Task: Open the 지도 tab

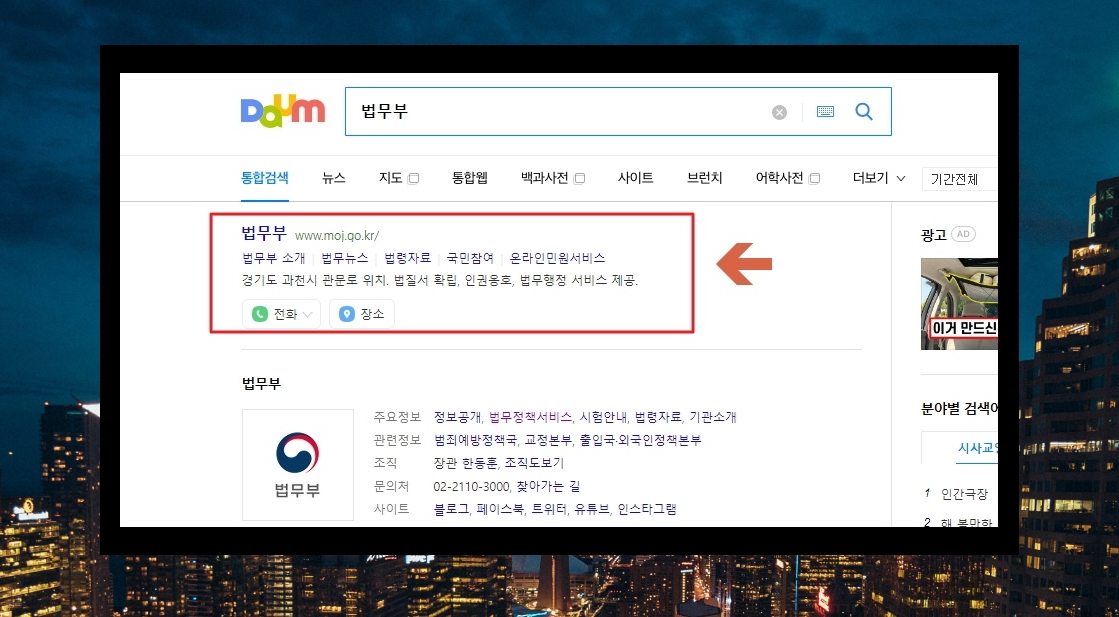Action: (x=390, y=178)
